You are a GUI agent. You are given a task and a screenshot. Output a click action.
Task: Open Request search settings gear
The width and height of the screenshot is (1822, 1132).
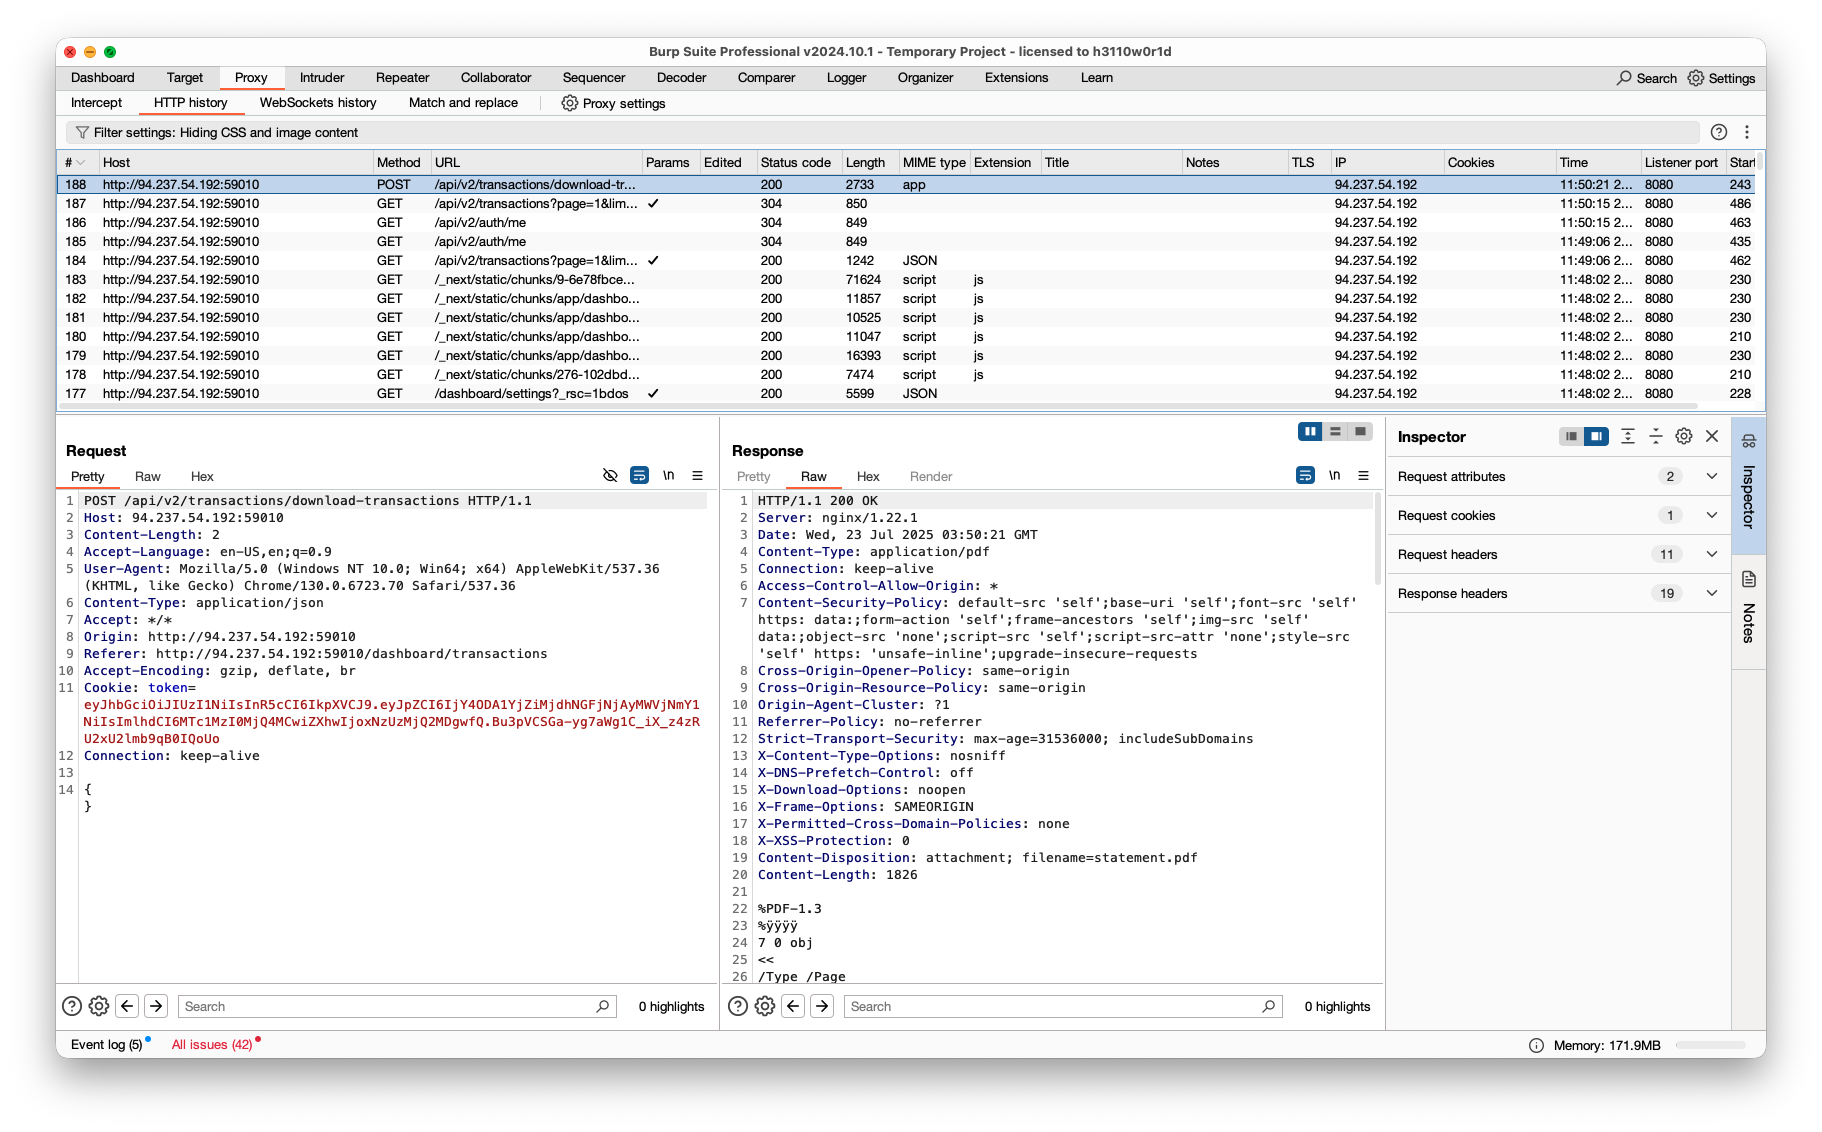[x=99, y=1006]
